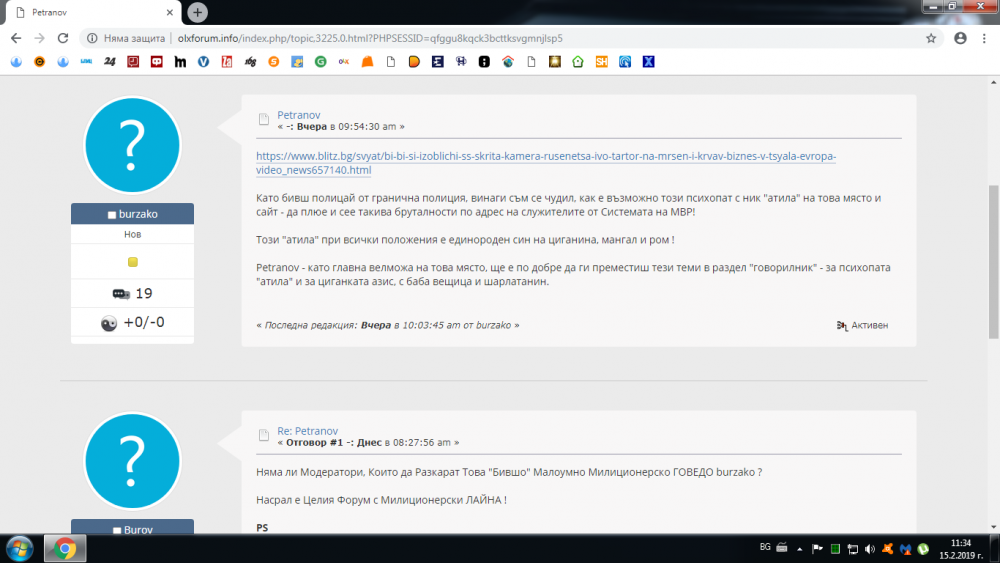Viewport: 1000px width, 563px height.
Task: Open the '168' bookmark icon
Action: 250,62
